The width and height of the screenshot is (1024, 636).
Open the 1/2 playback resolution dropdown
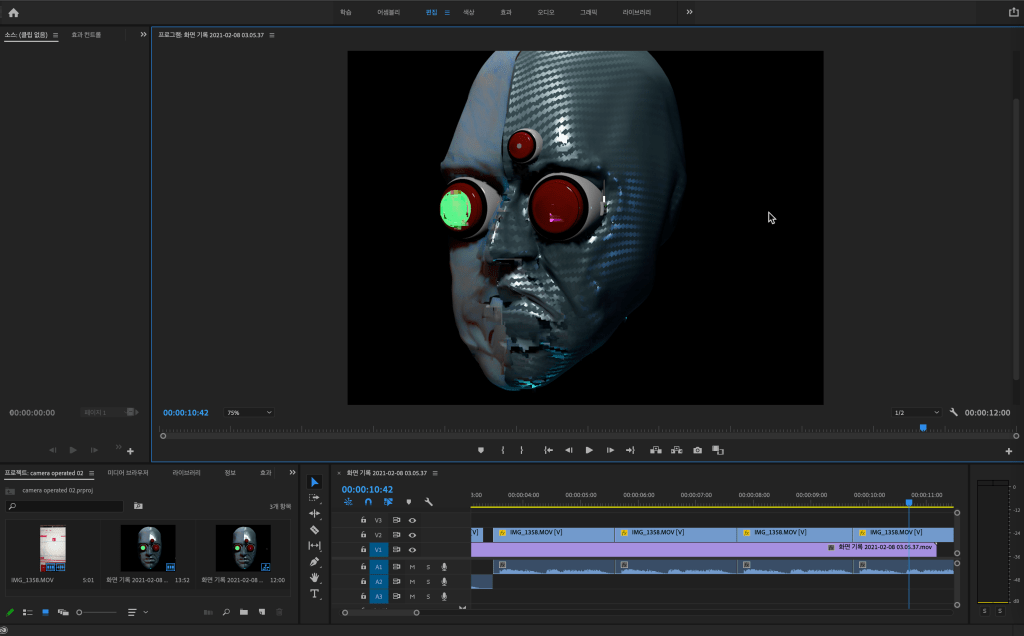916,412
